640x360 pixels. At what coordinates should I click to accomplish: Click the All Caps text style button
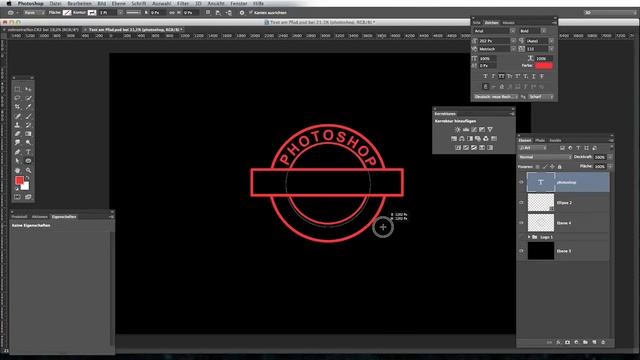click(501, 76)
